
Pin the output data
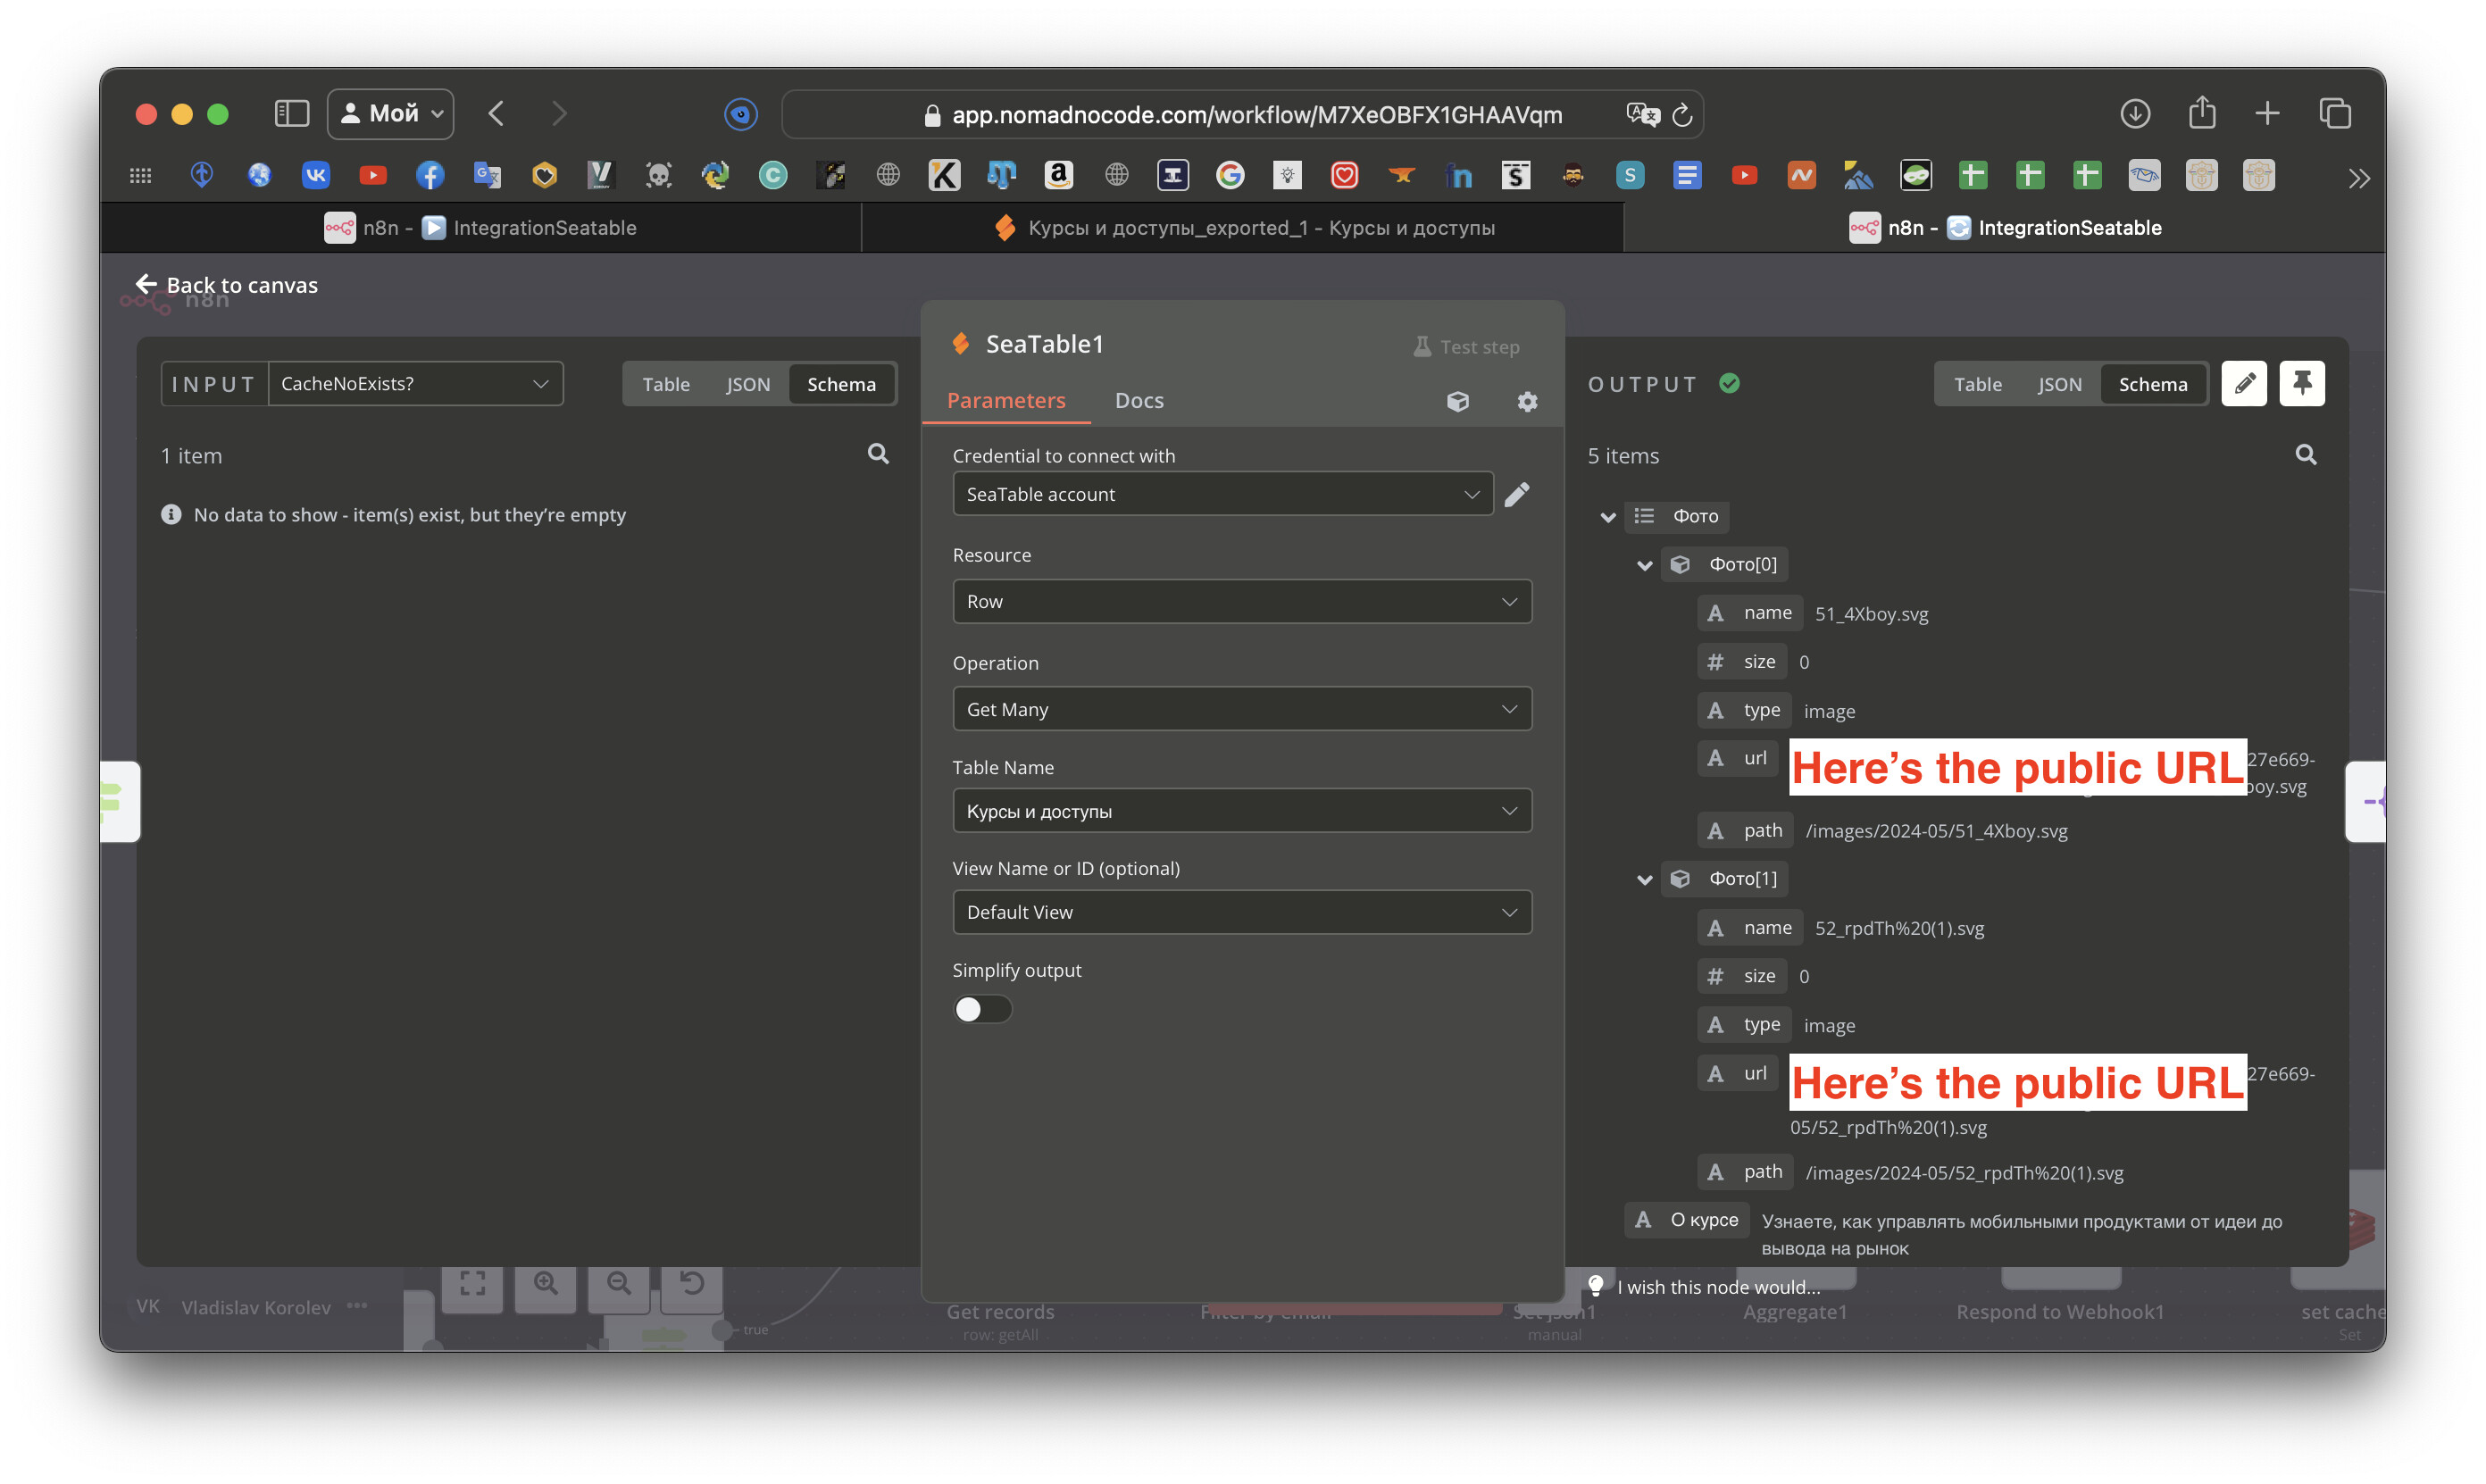click(2302, 384)
